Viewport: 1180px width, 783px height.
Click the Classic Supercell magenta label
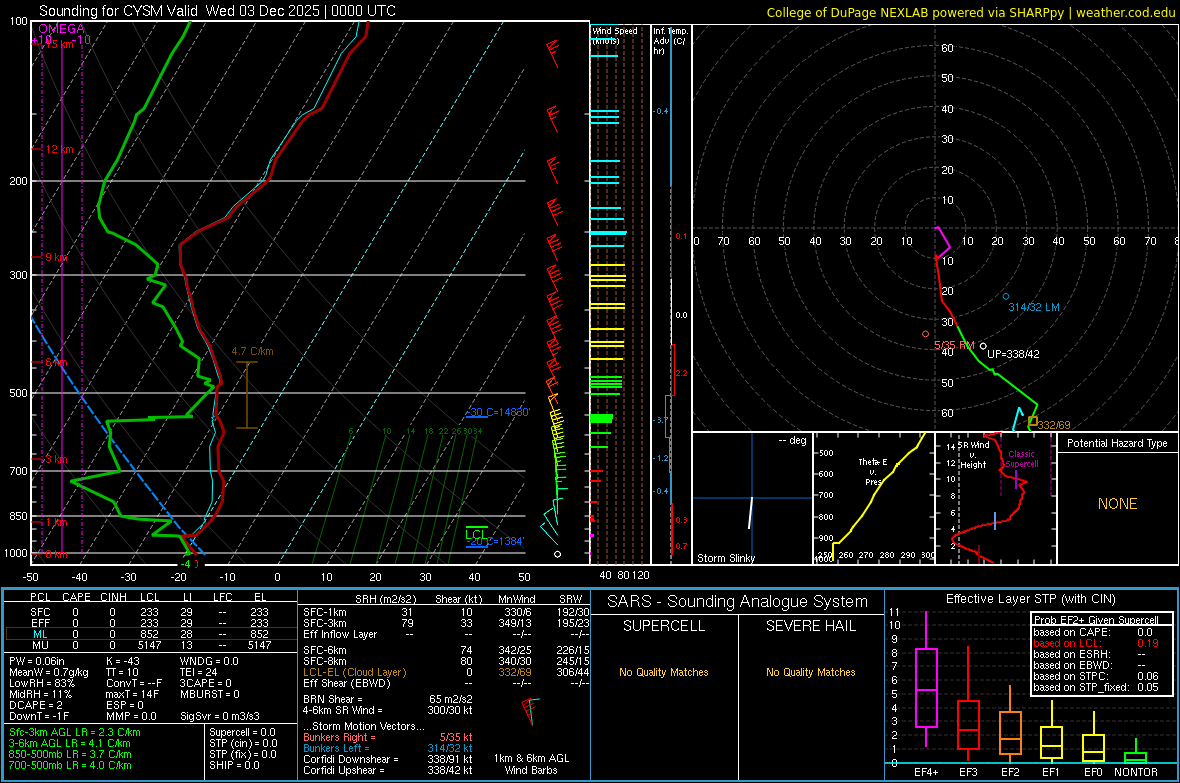(x=1021, y=459)
